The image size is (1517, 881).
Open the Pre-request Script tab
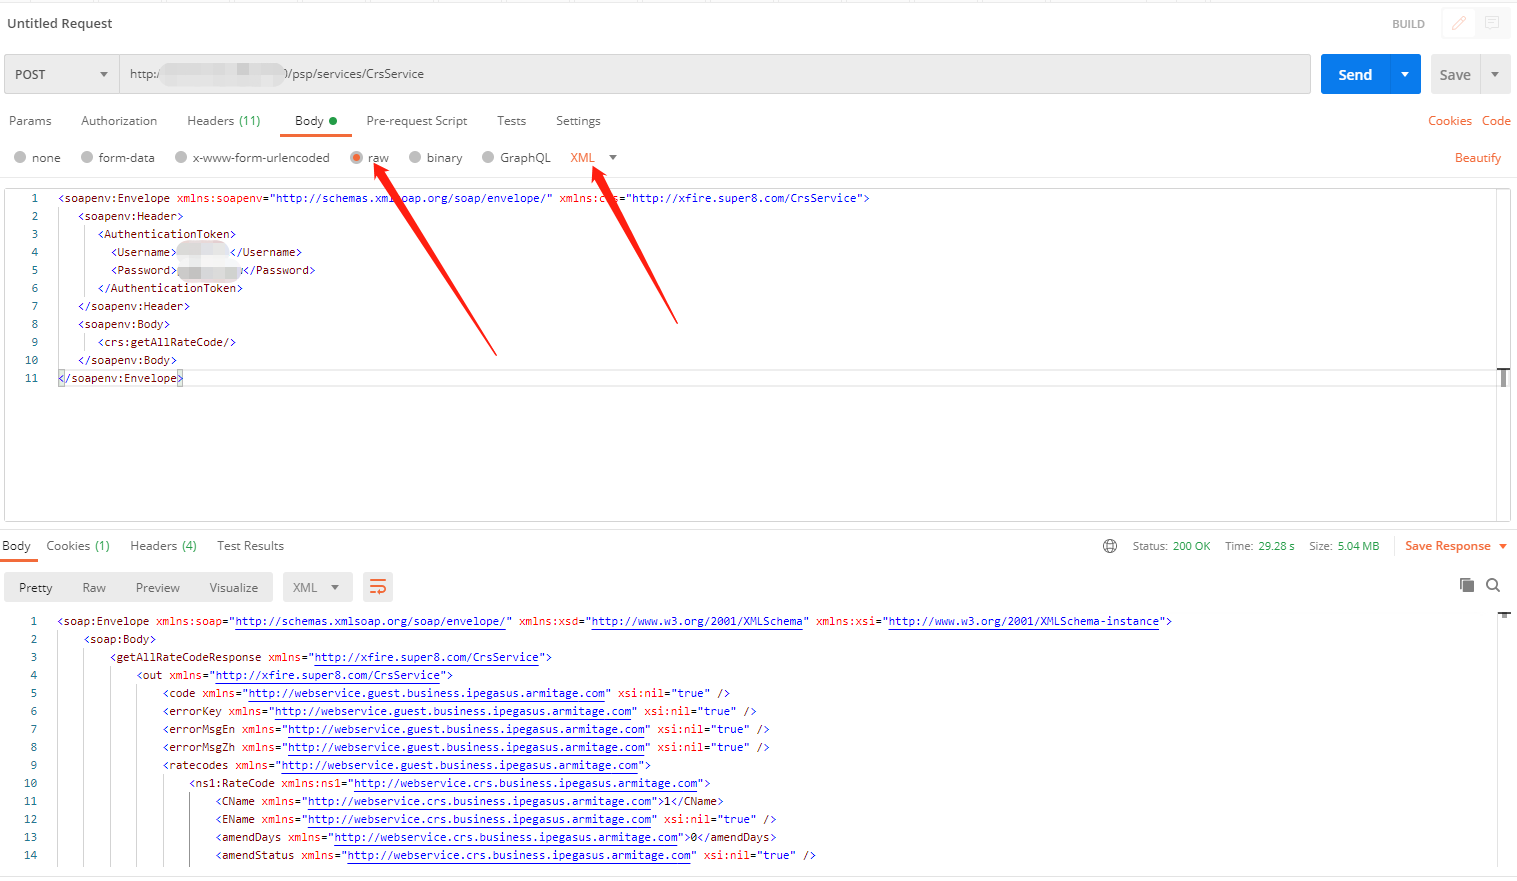pyautogui.click(x=416, y=121)
